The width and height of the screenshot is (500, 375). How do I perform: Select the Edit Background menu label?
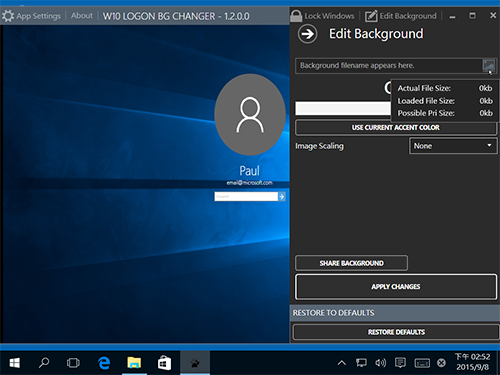[x=408, y=16]
